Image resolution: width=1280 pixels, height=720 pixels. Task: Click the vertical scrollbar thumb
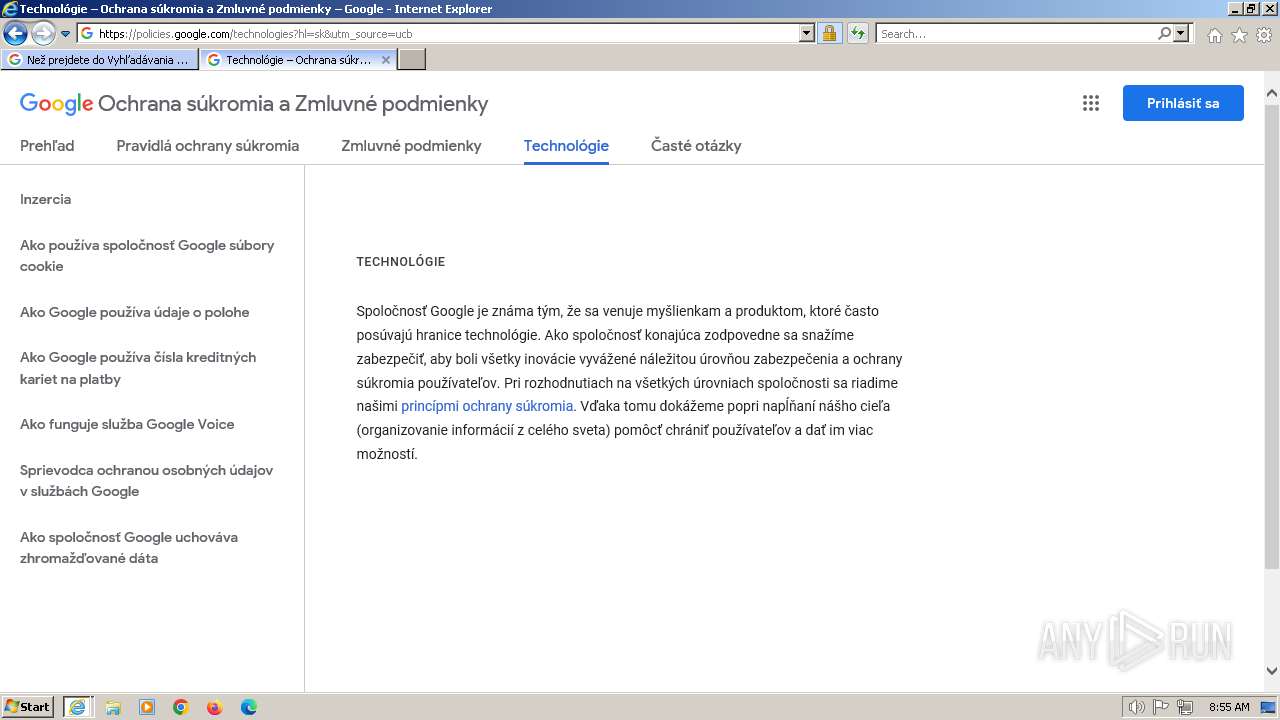[x=1272, y=335]
